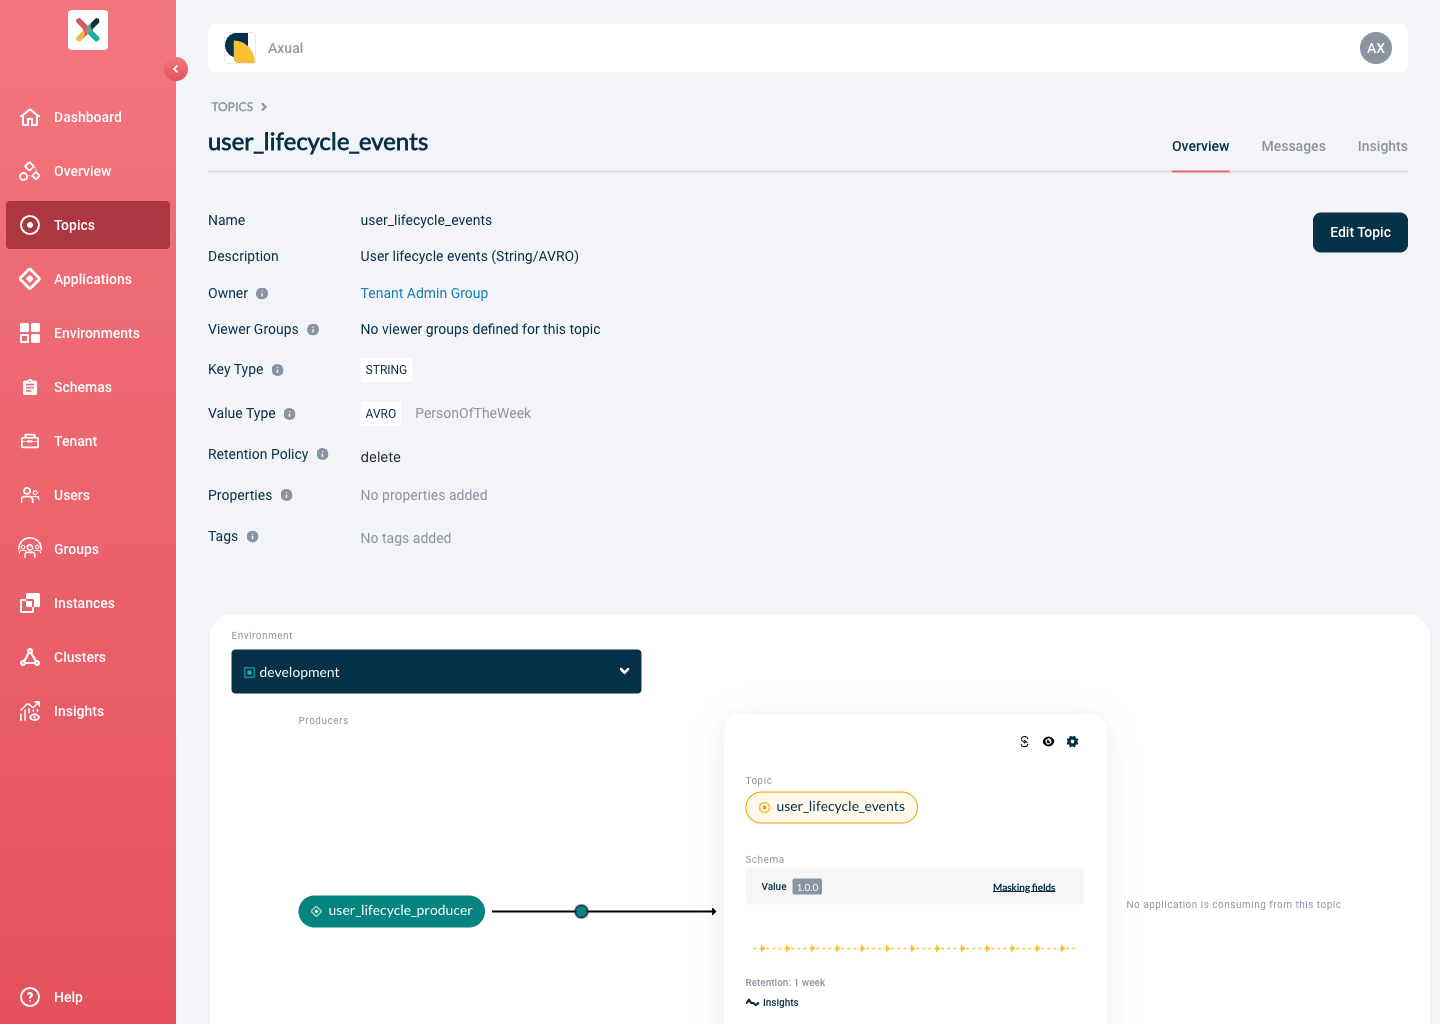Click the Insights link in topic card
The height and width of the screenshot is (1024, 1440).
[x=772, y=1003]
